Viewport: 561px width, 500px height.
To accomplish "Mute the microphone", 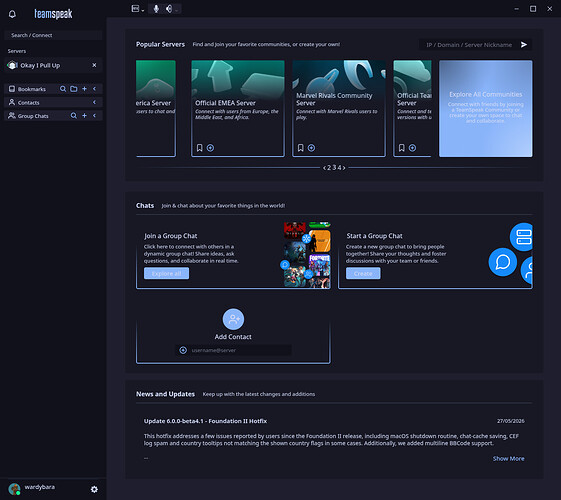I will click(156, 9).
